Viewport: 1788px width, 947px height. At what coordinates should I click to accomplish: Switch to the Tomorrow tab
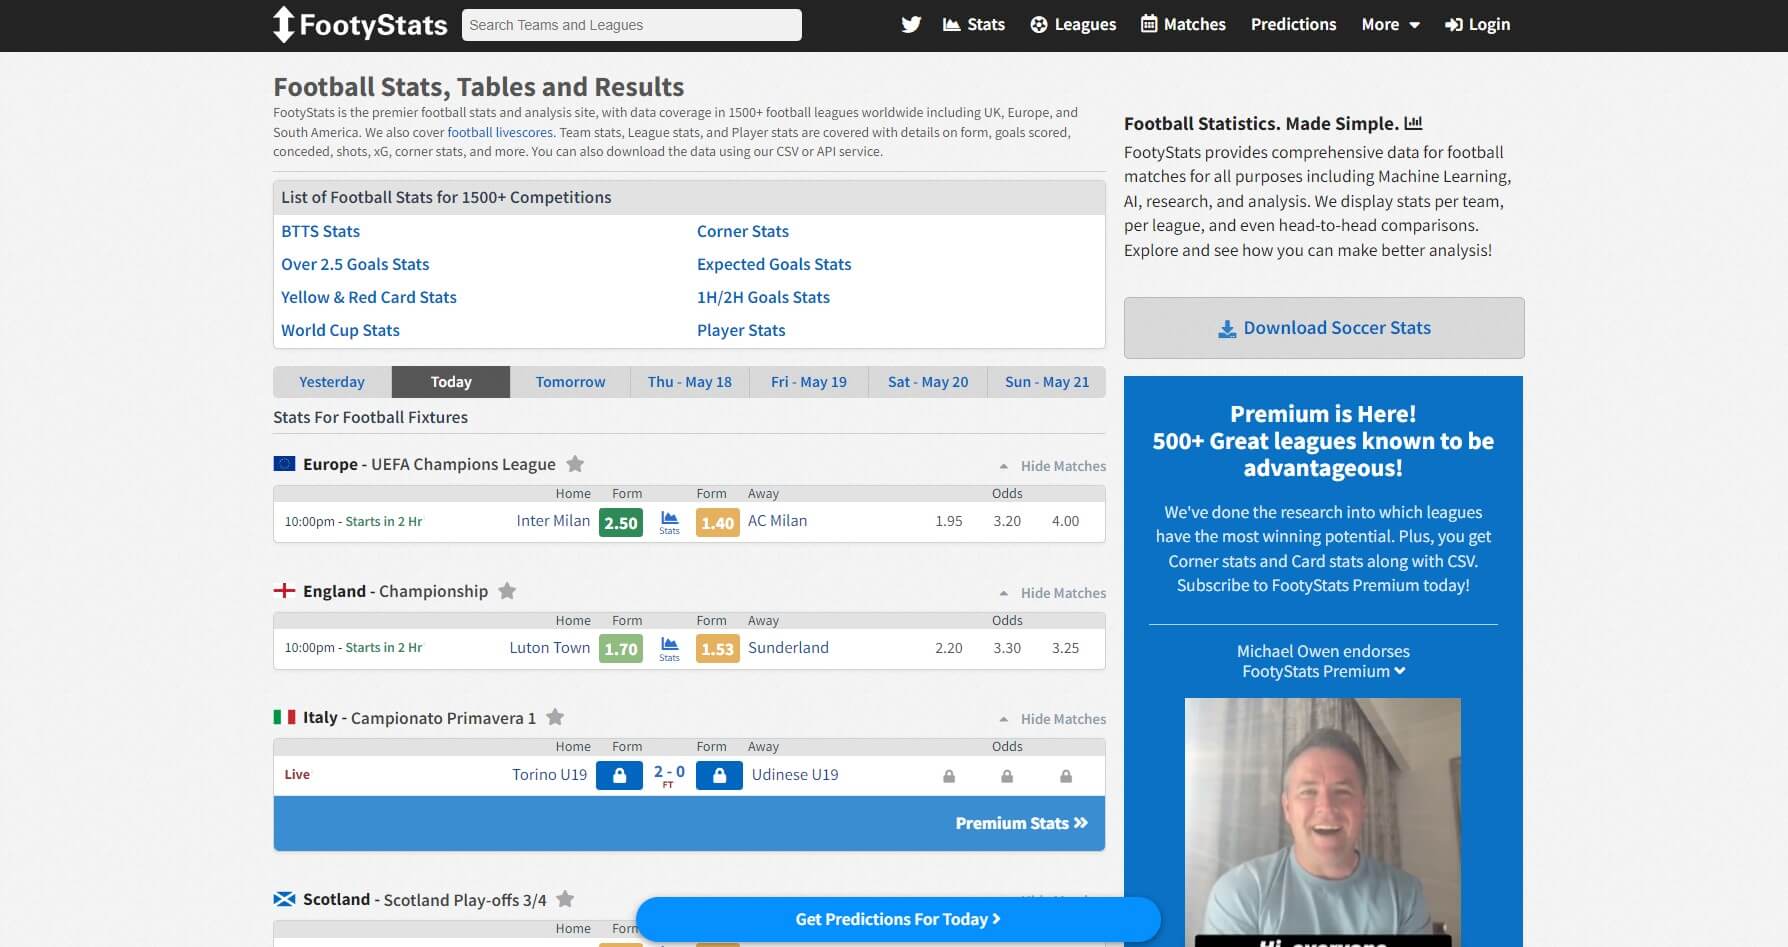point(570,381)
